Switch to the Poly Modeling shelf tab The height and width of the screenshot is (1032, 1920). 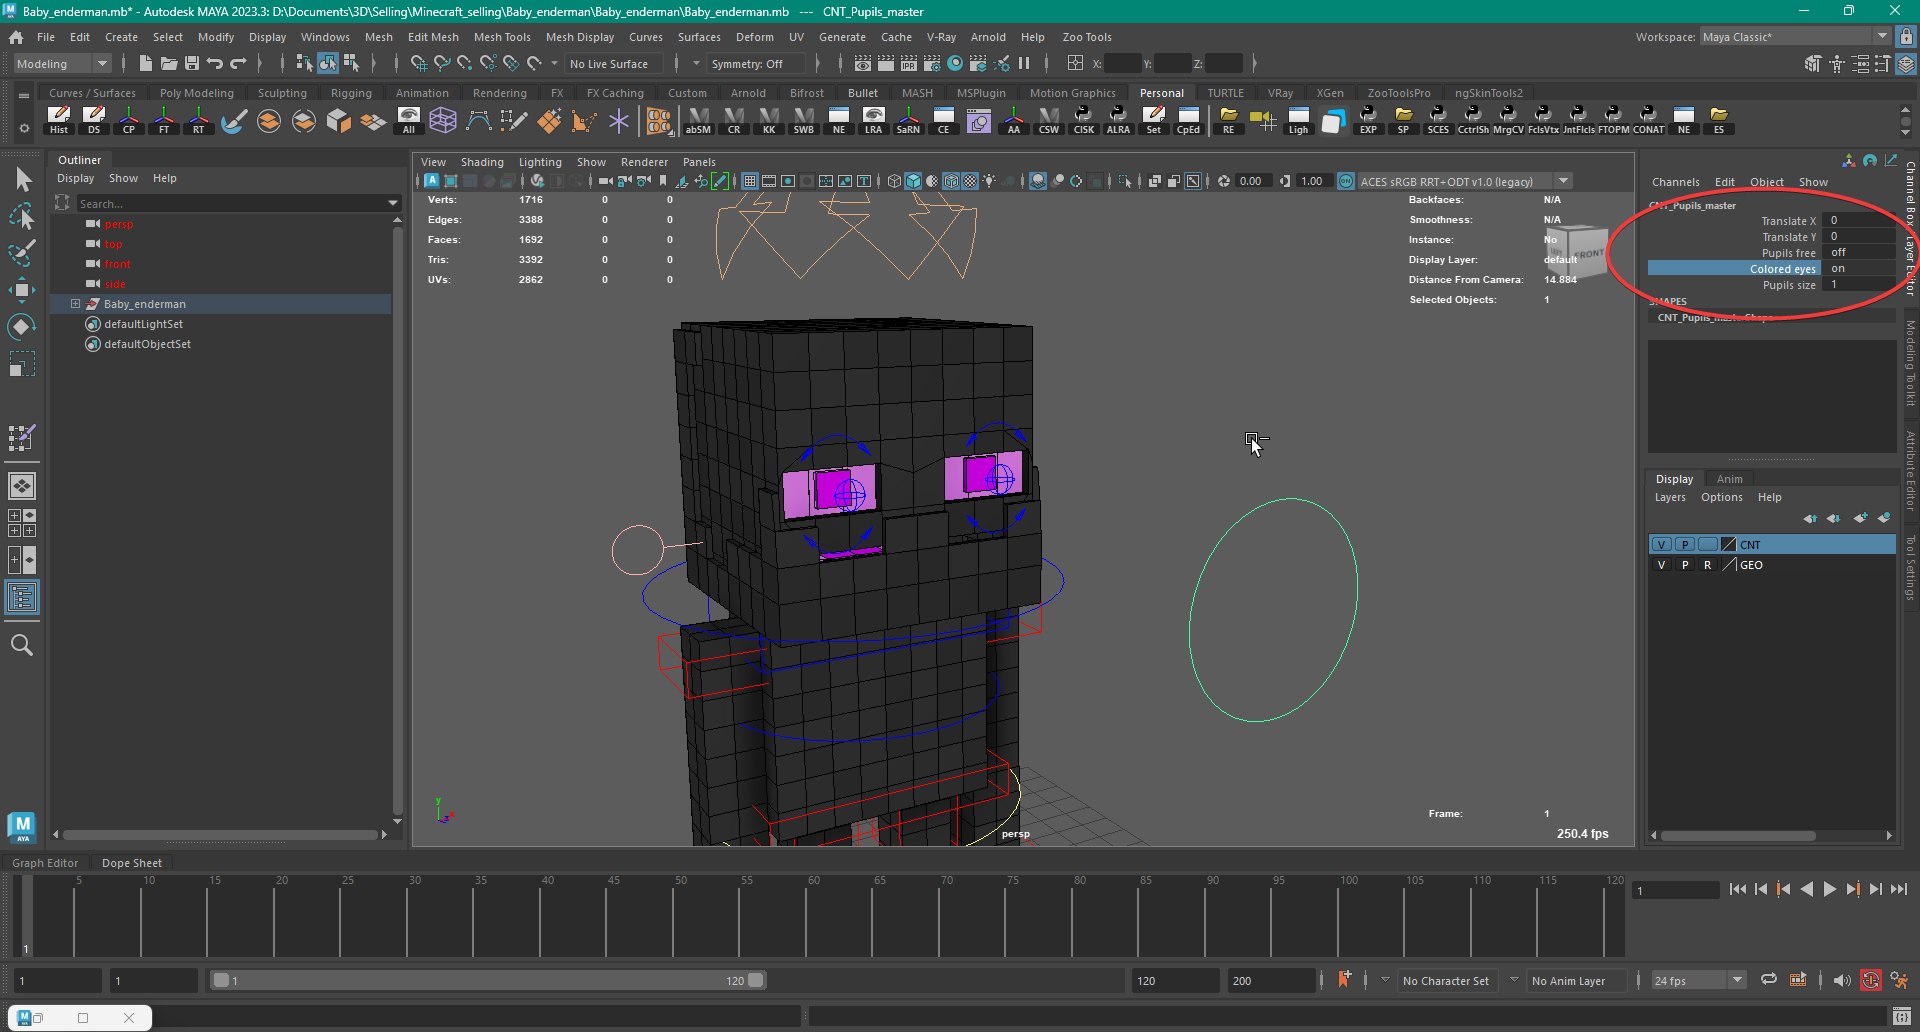click(197, 93)
